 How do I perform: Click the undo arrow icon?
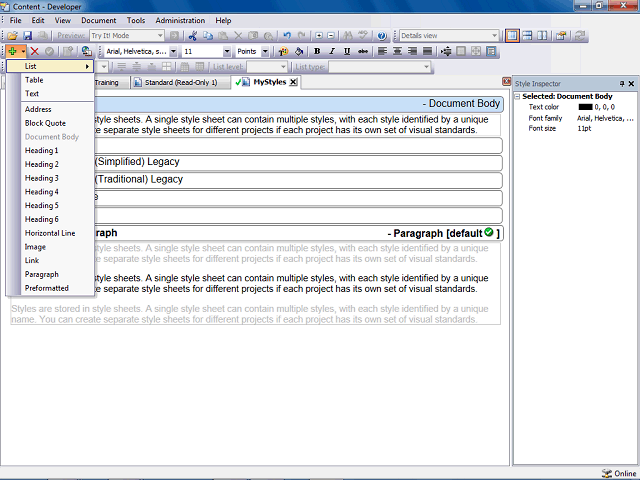pos(287,36)
